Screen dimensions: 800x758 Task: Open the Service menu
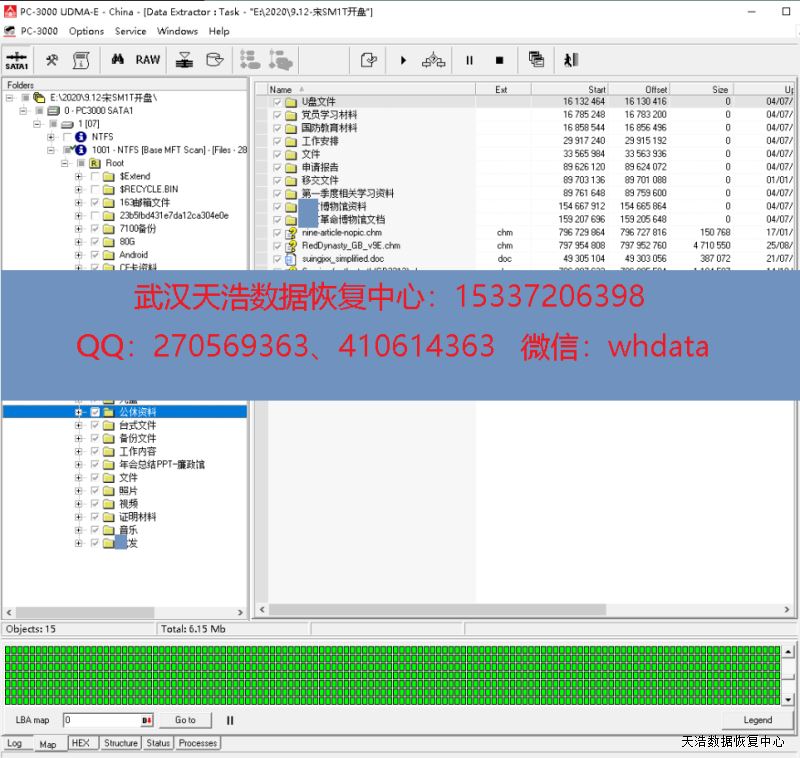130,31
